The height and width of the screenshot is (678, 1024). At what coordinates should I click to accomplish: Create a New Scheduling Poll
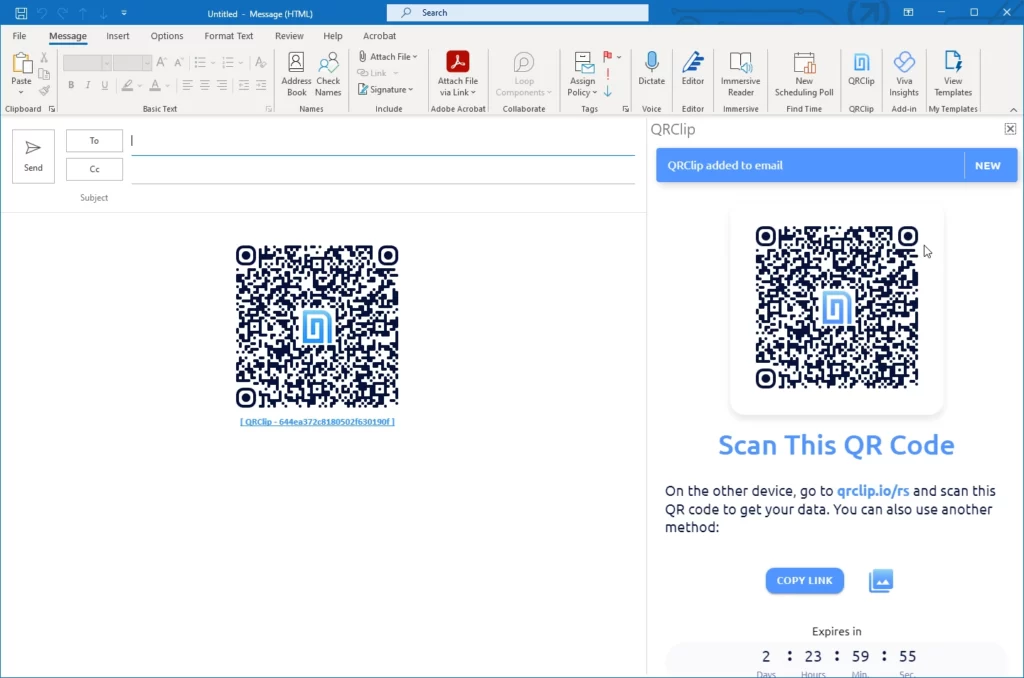point(804,74)
